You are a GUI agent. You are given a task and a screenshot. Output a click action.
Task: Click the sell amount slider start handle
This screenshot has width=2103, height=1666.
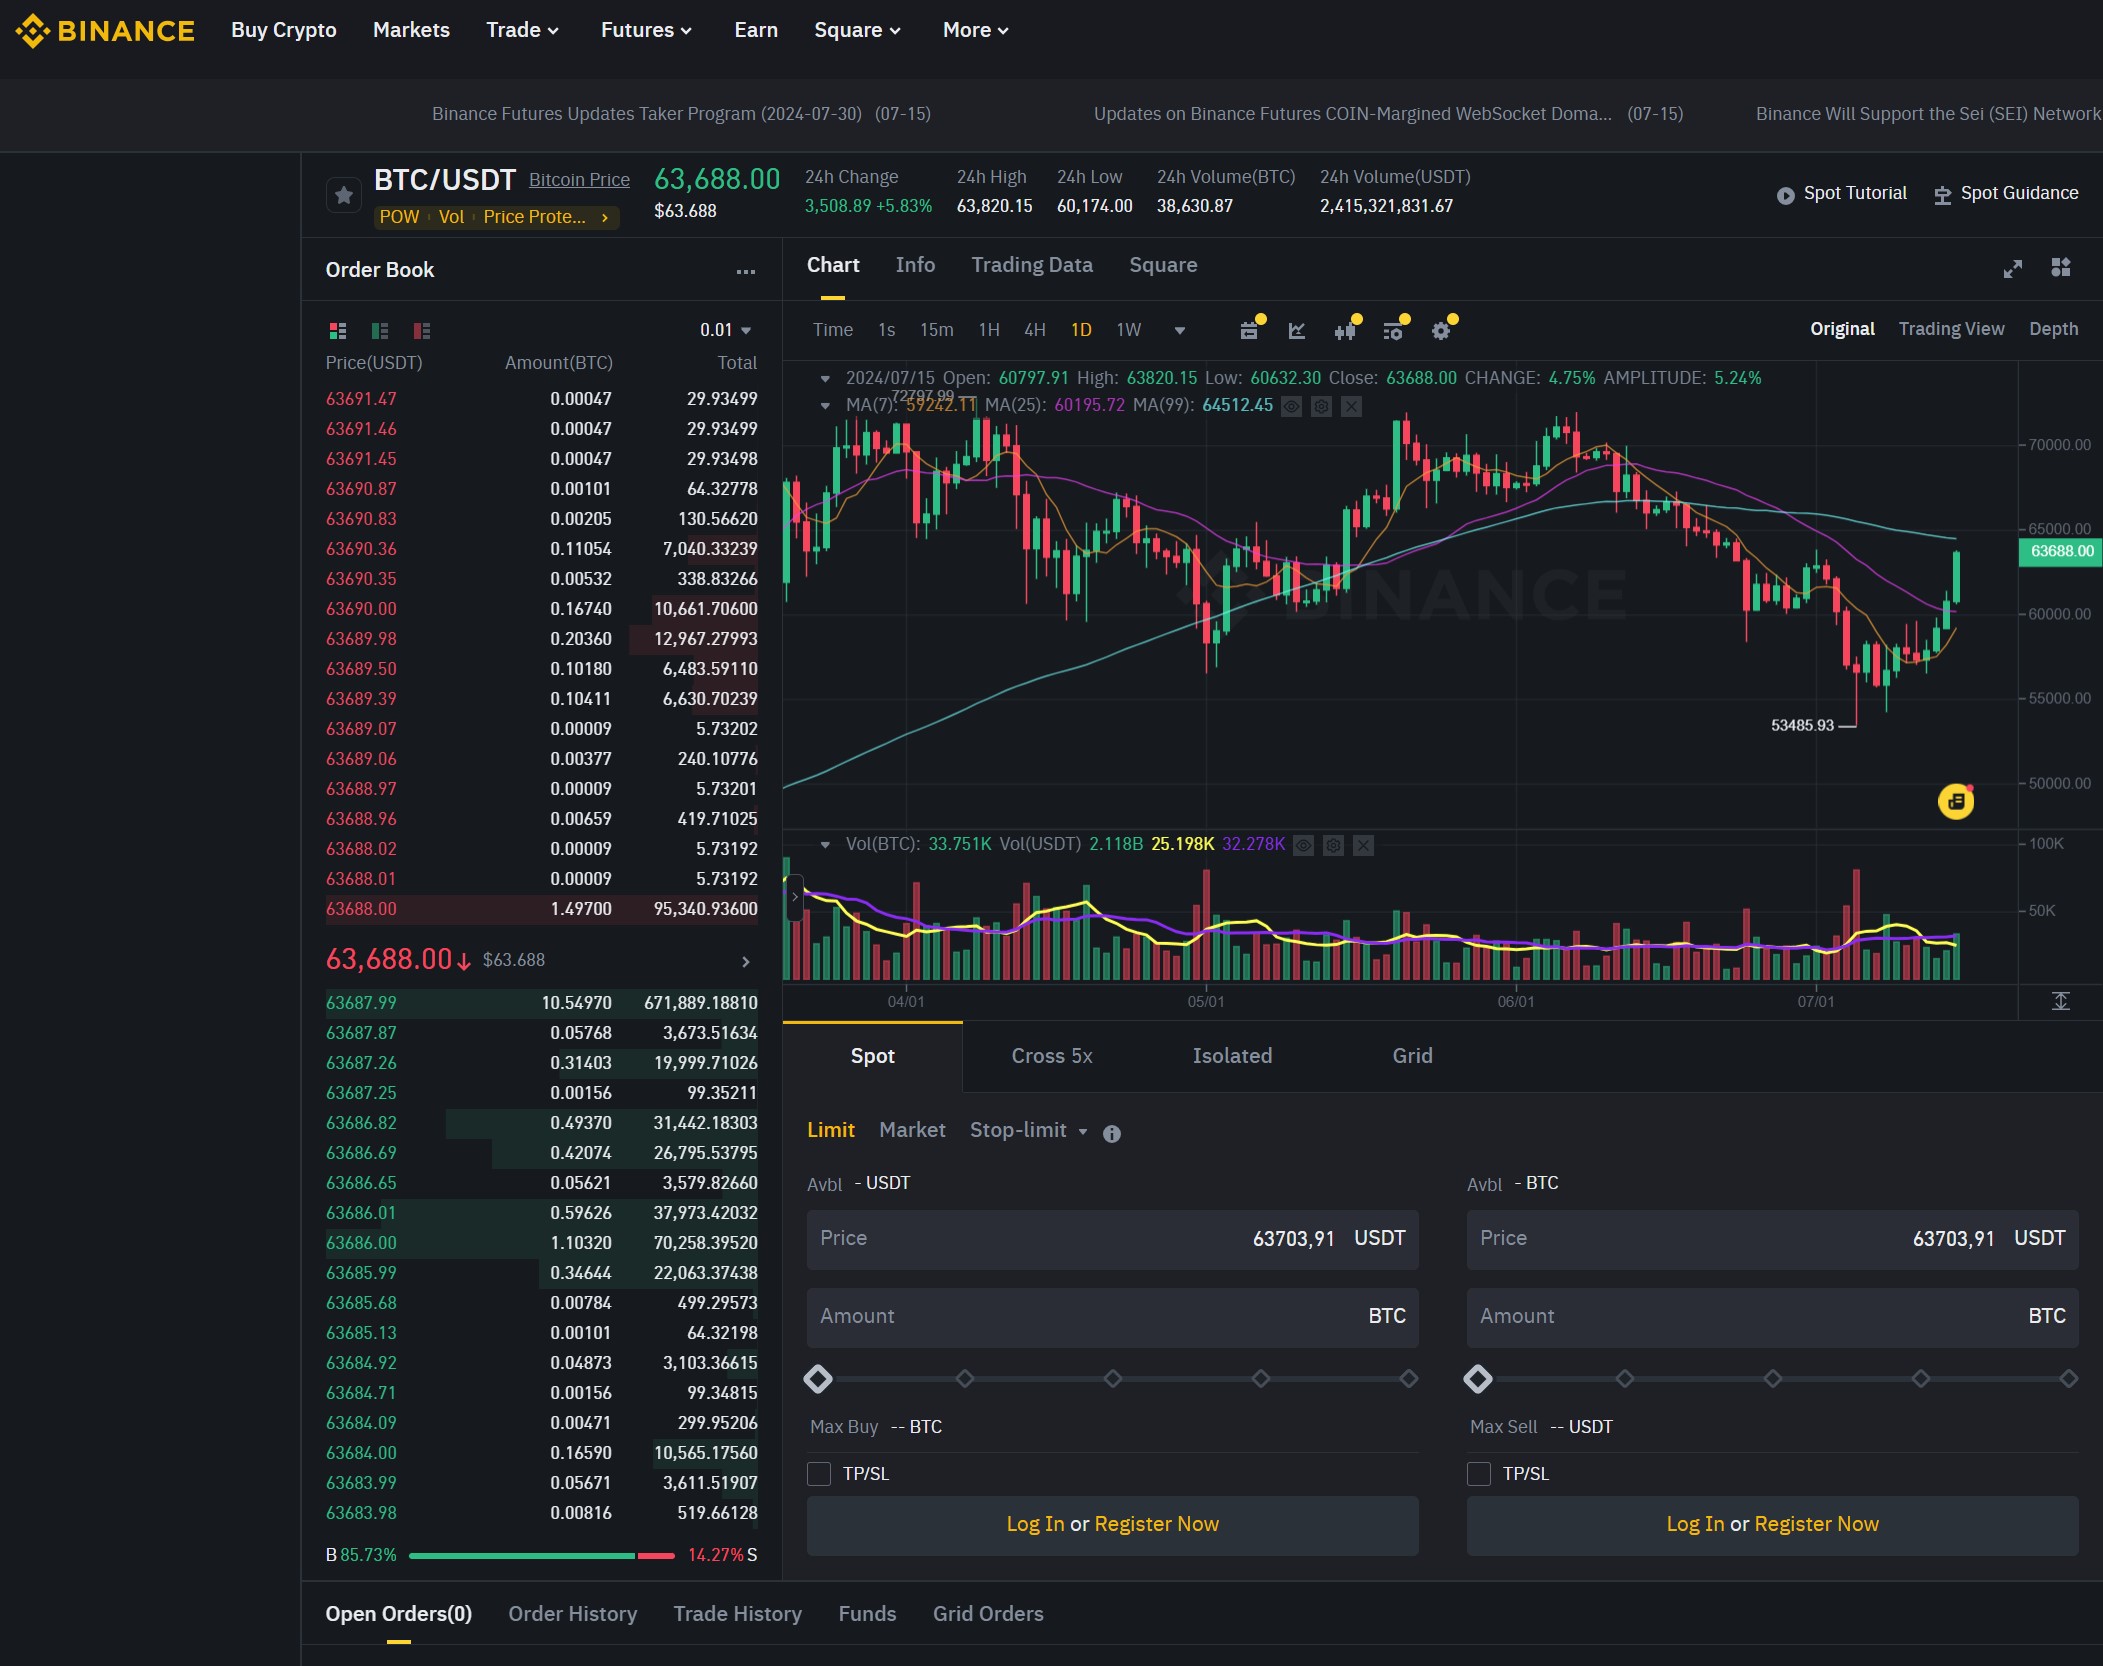point(1478,1379)
